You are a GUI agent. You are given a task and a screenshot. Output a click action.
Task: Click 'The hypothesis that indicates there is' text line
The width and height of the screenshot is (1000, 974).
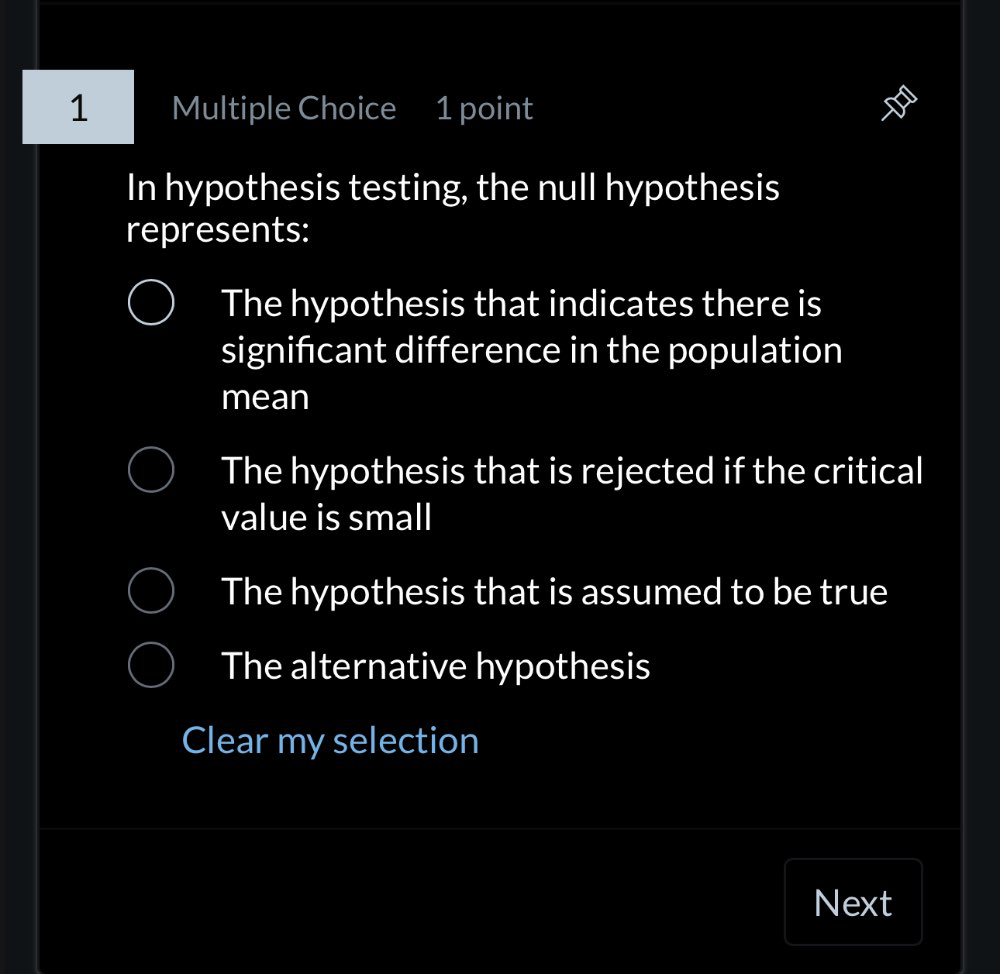[521, 303]
